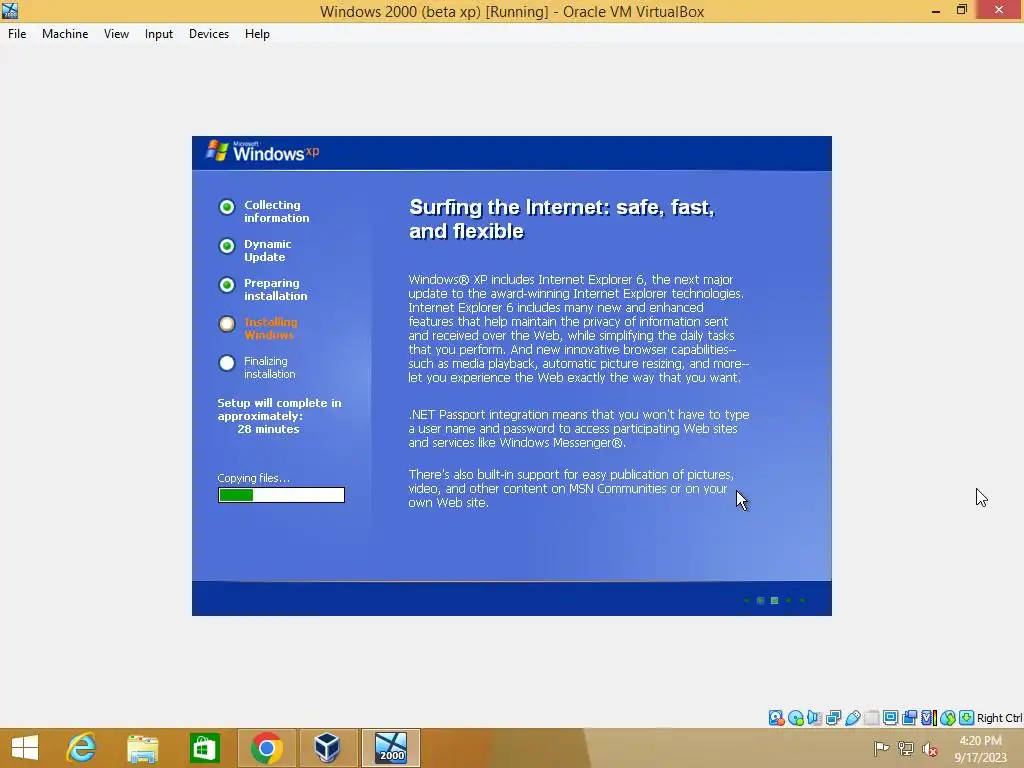This screenshot has width=1024, height=768.
Task: Click the Dynamic Update step bullet
Action: [x=227, y=246]
